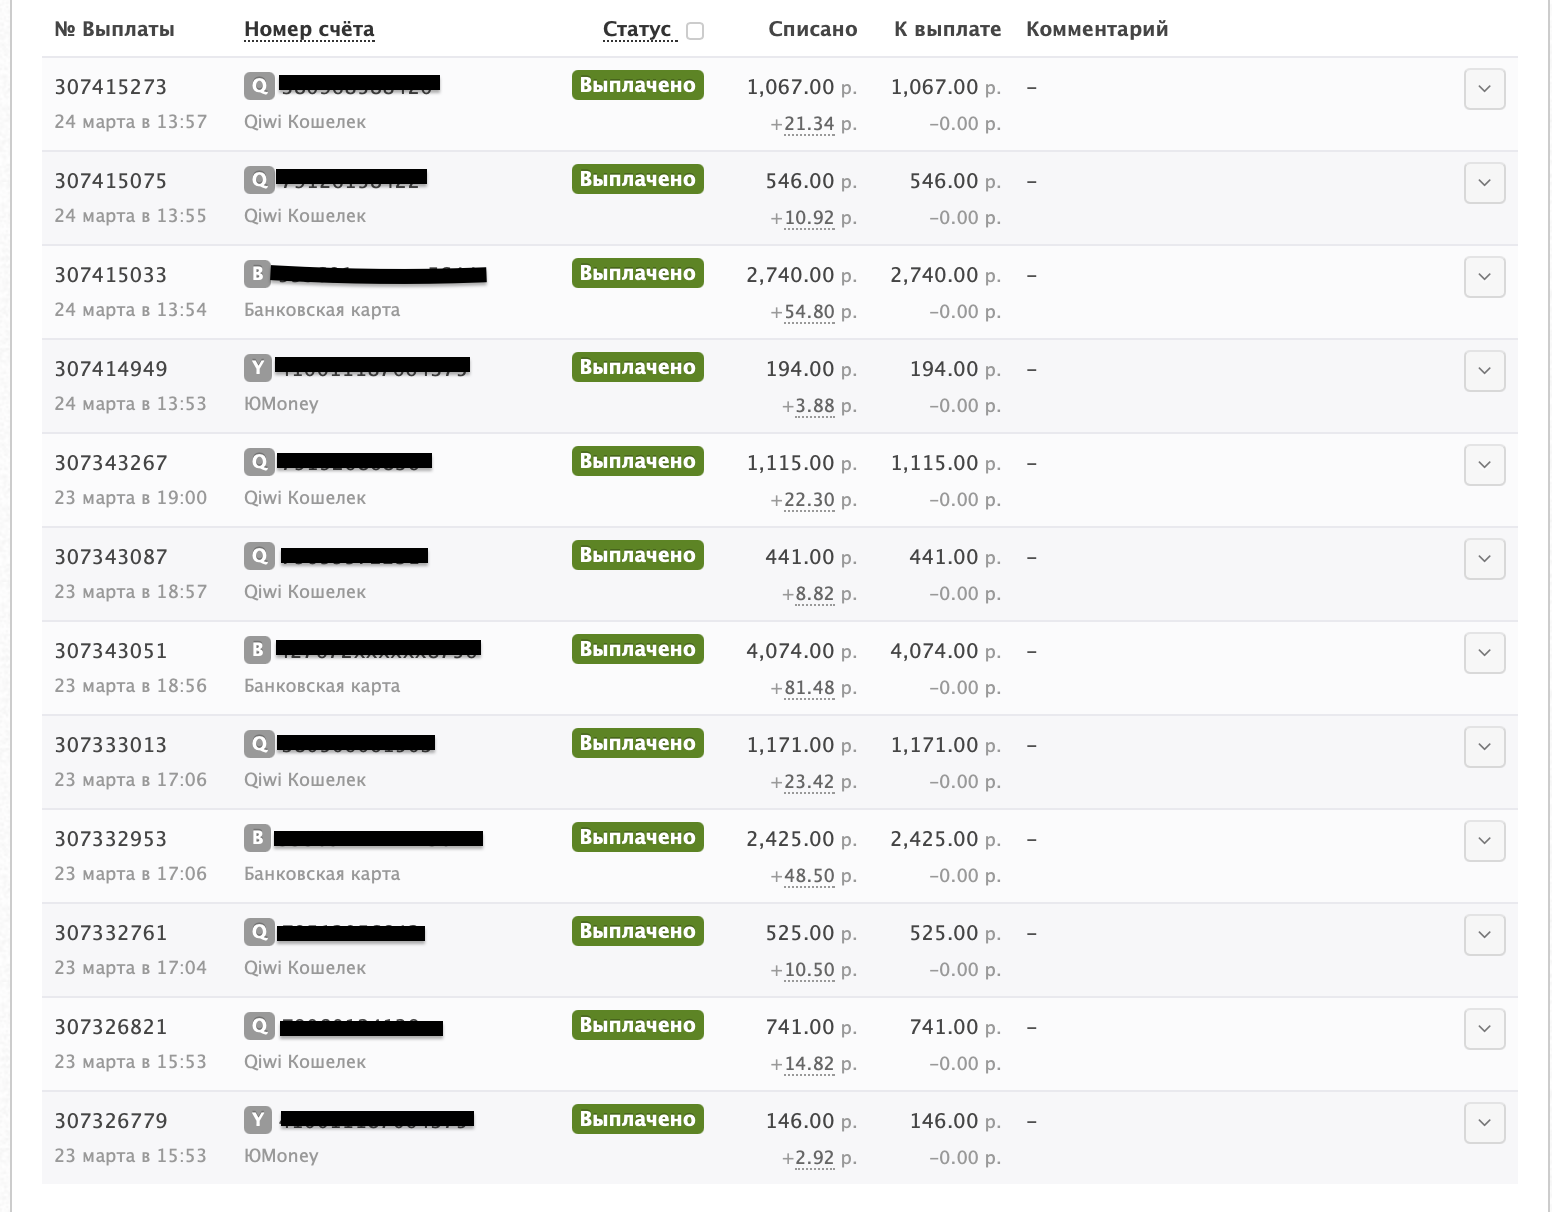Click payout number 307333013

point(110,745)
